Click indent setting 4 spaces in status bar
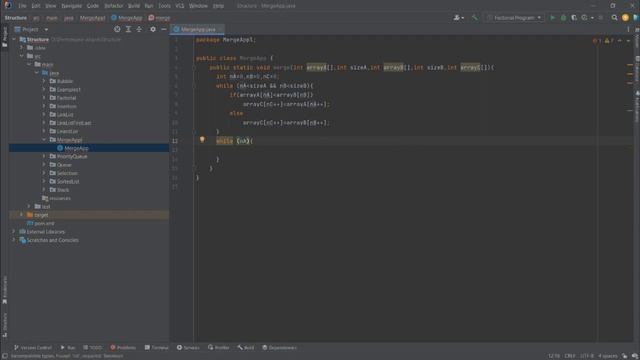The height and width of the screenshot is (360, 640). pos(608,356)
